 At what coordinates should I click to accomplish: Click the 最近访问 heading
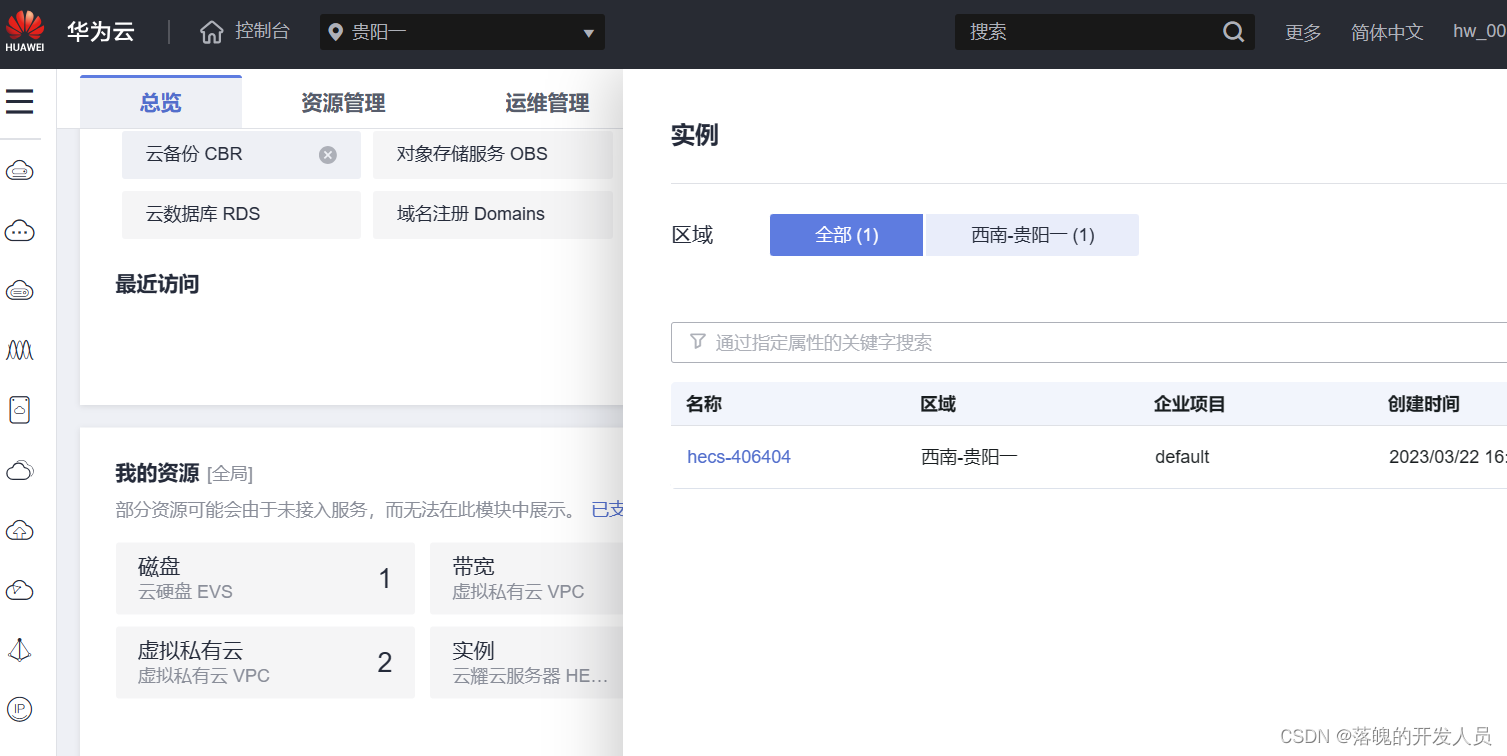[x=157, y=284]
